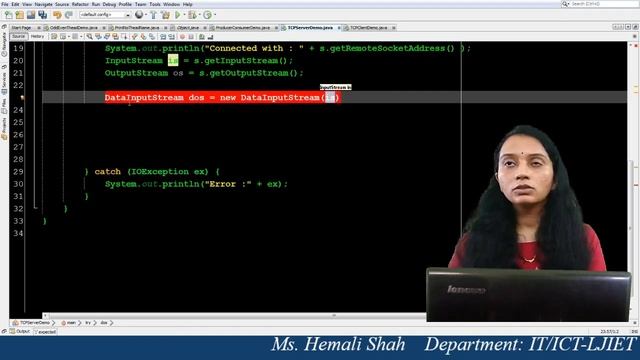Click the Profile Project icon
Screen dimensions: 640x360
207,15
